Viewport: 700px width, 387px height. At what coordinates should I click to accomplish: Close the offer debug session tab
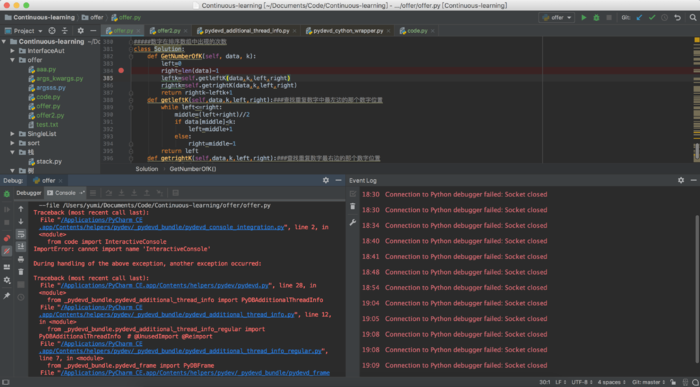pos(60,181)
